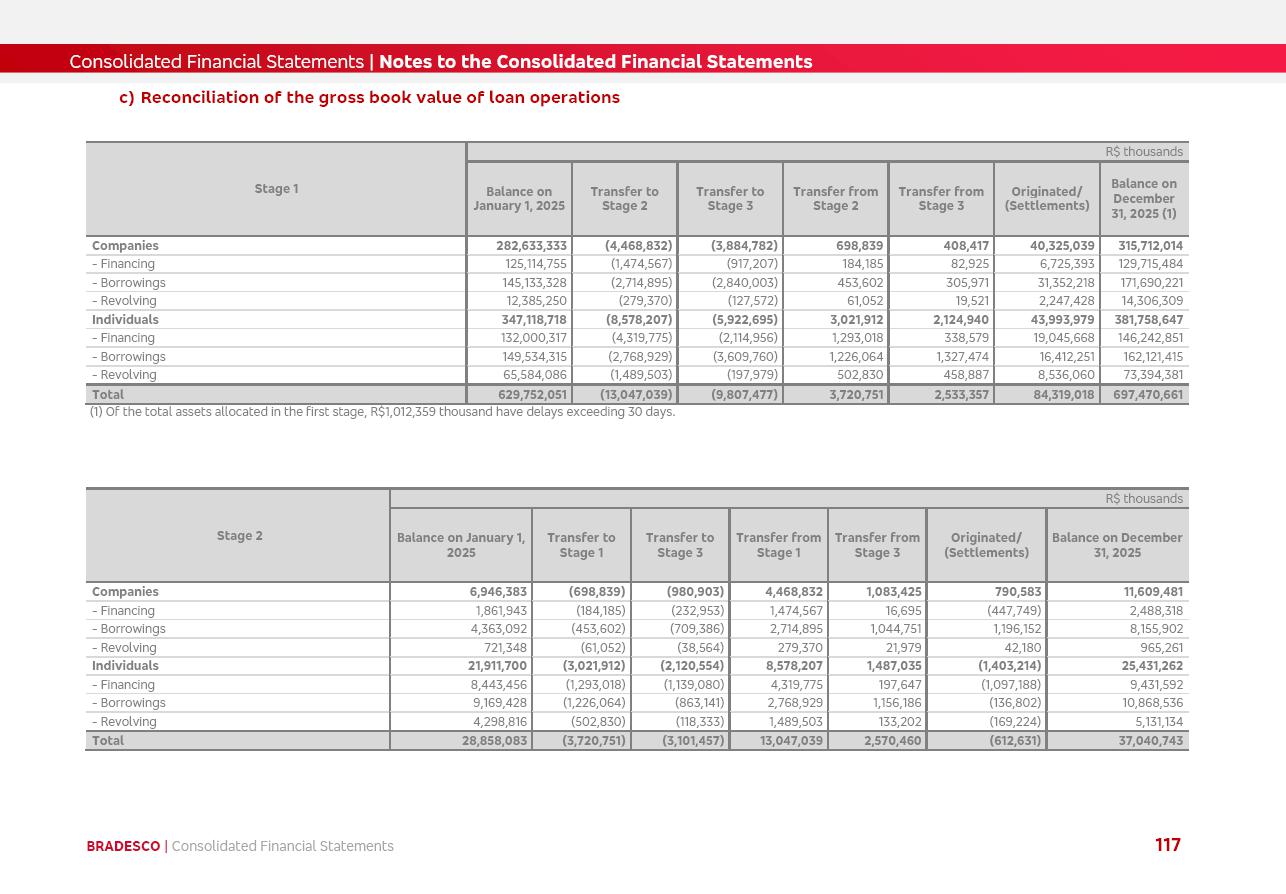The height and width of the screenshot is (894, 1286).
Task: Select the Stage 2 total ending balance 37,040,743
Action: click(x=1150, y=741)
